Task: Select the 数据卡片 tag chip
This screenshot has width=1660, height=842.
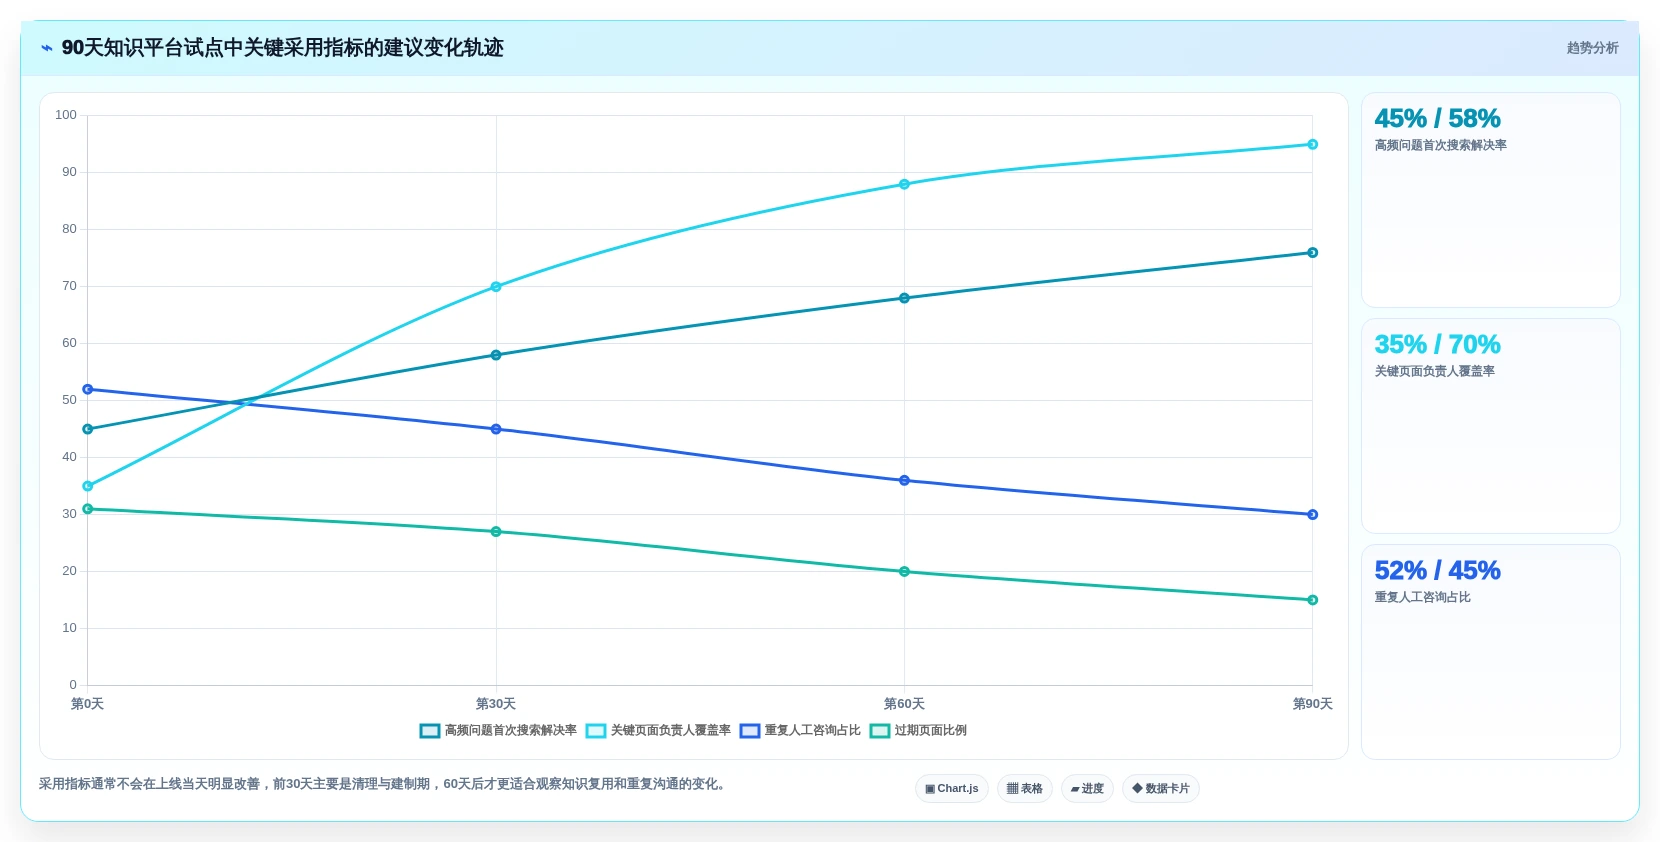Action: (x=1161, y=789)
